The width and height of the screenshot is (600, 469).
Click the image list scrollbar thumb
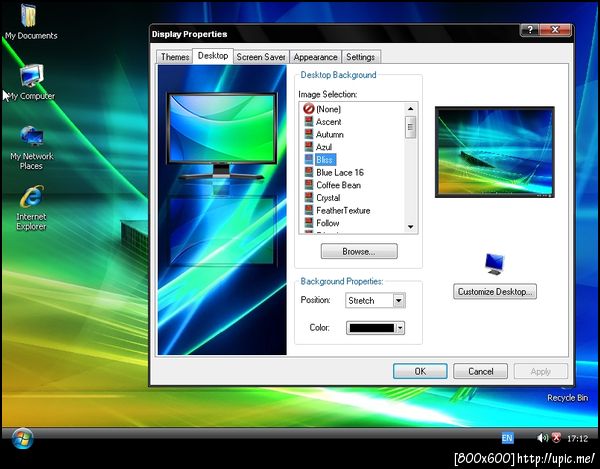[x=411, y=127]
